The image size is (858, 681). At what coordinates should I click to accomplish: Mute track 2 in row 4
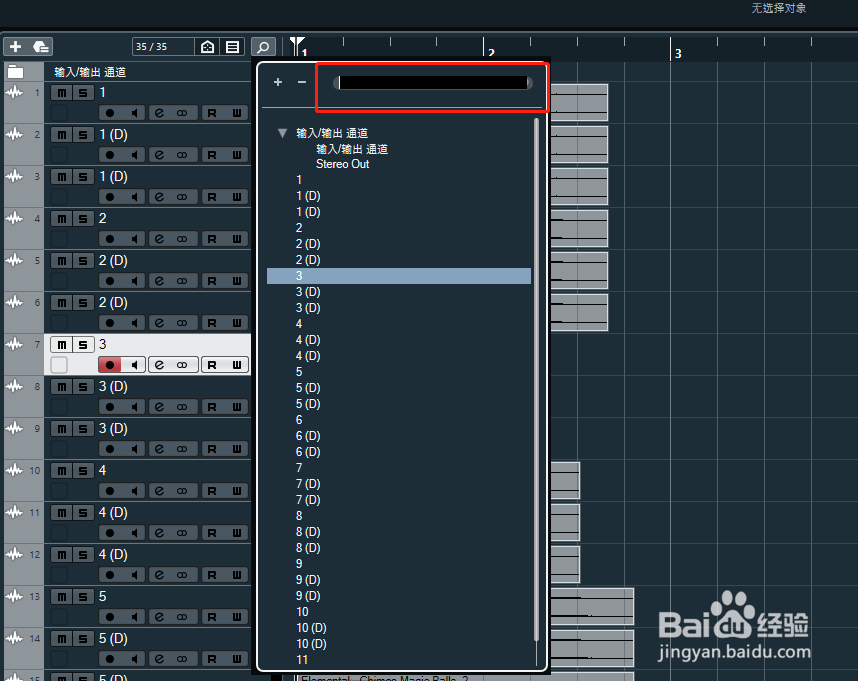tap(62, 219)
